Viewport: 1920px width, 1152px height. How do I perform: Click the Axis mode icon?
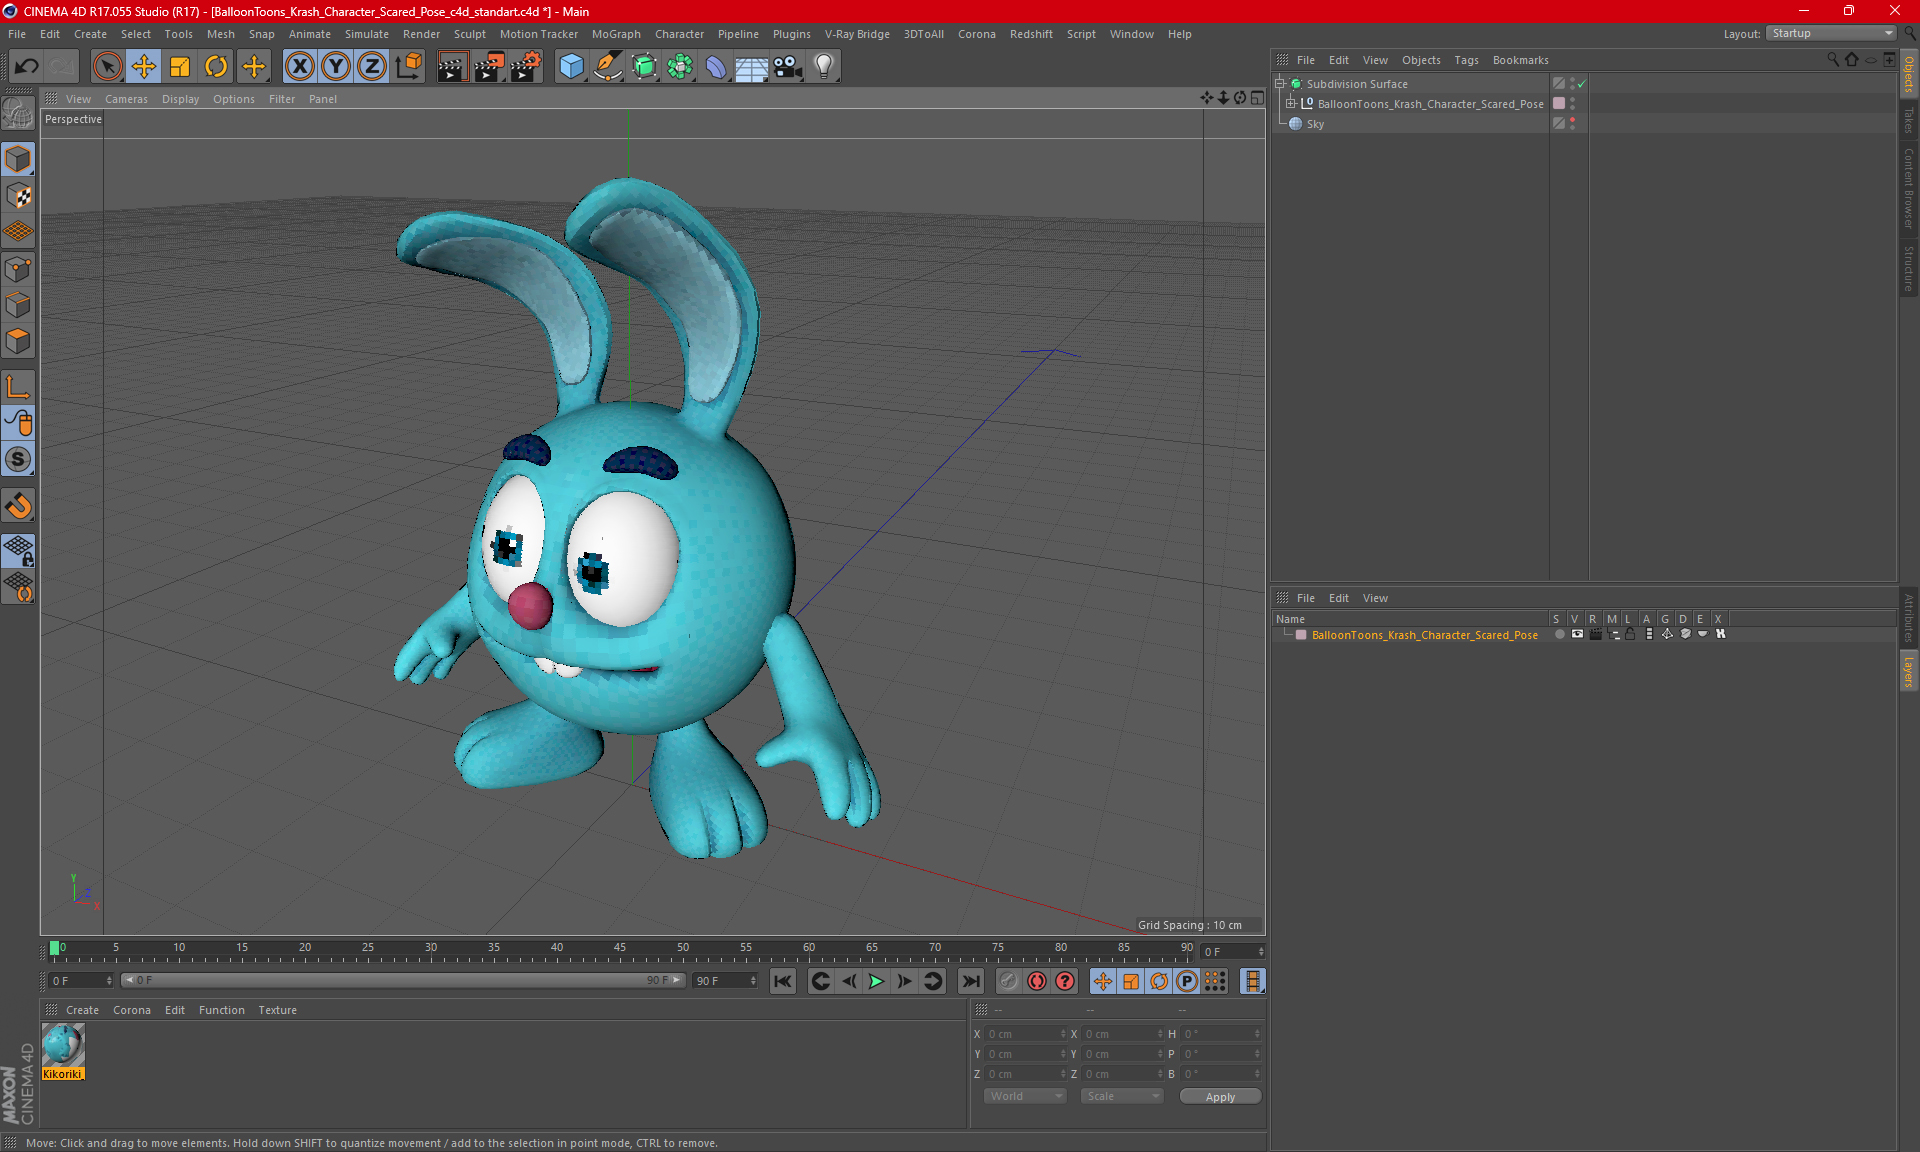point(18,387)
